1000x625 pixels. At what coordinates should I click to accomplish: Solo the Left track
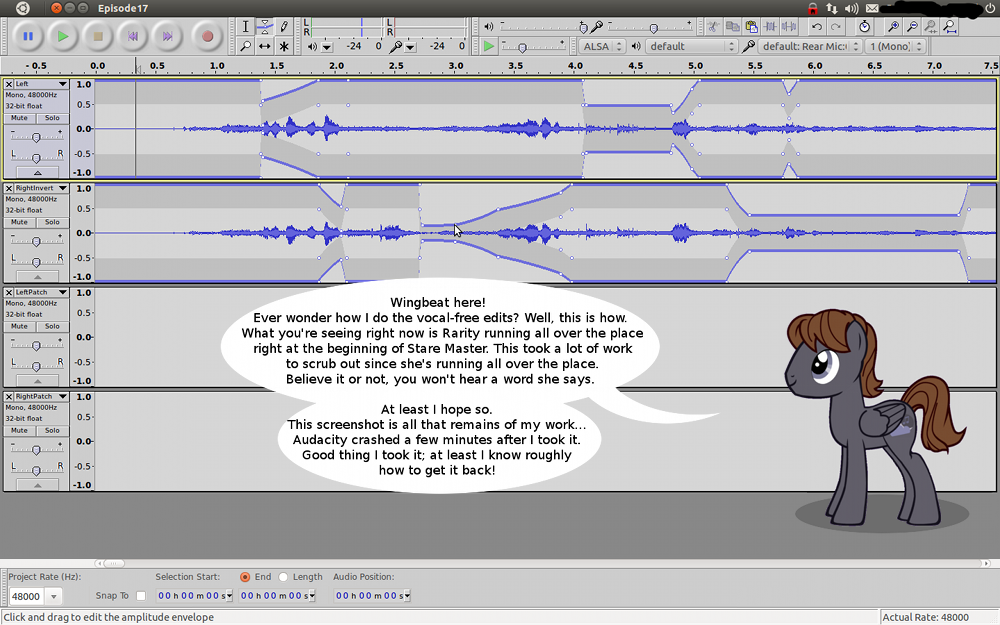pyautogui.click(x=52, y=118)
